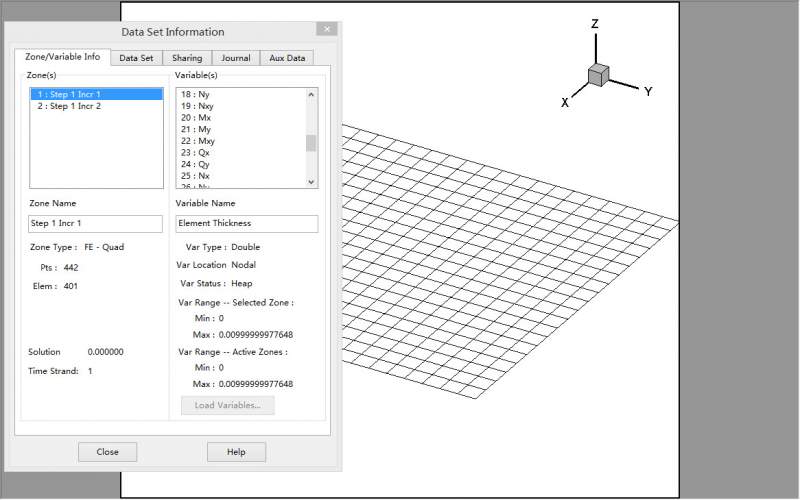Select variable 23 : Qx
This screenshot has height=500, width=800.
[241, 153]
